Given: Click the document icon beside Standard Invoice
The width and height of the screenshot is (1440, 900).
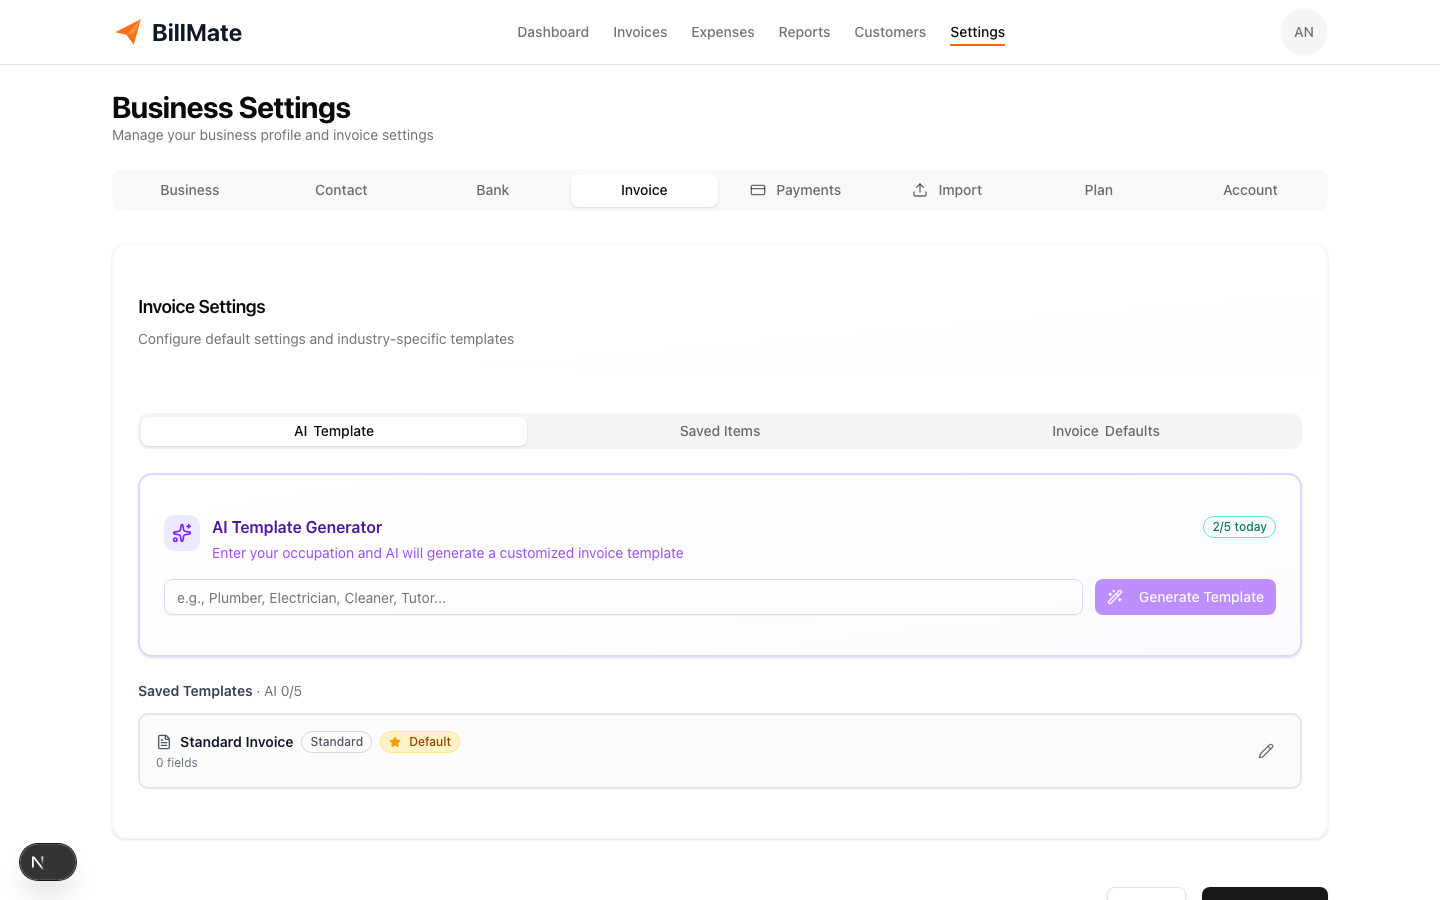Looking at the screenshot, I should coord(163,741).
